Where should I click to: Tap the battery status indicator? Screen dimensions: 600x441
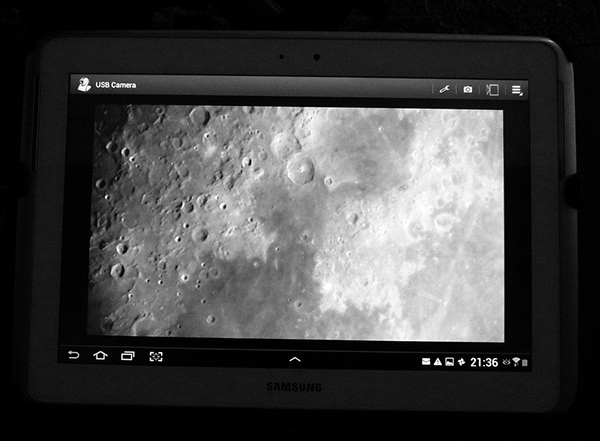click(525, 363)
